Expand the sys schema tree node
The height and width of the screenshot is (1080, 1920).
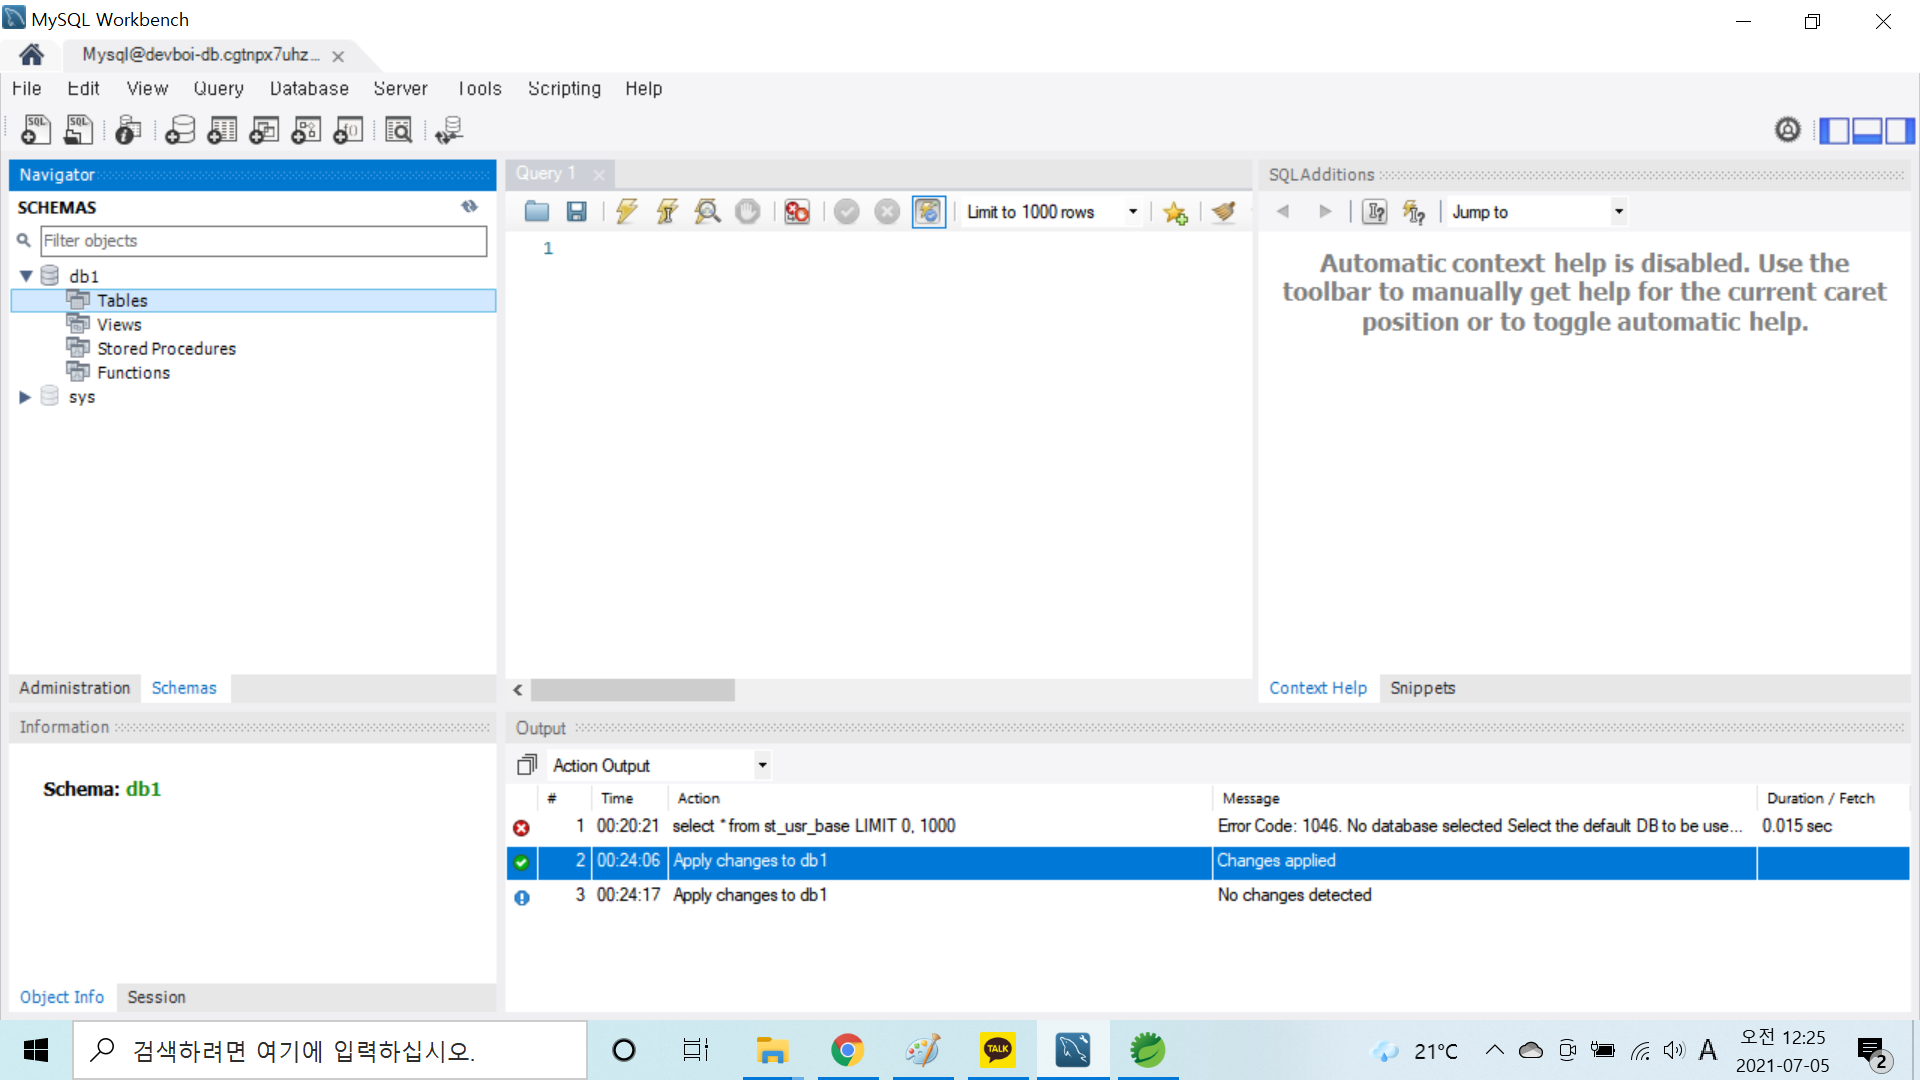tap(25, 397)
